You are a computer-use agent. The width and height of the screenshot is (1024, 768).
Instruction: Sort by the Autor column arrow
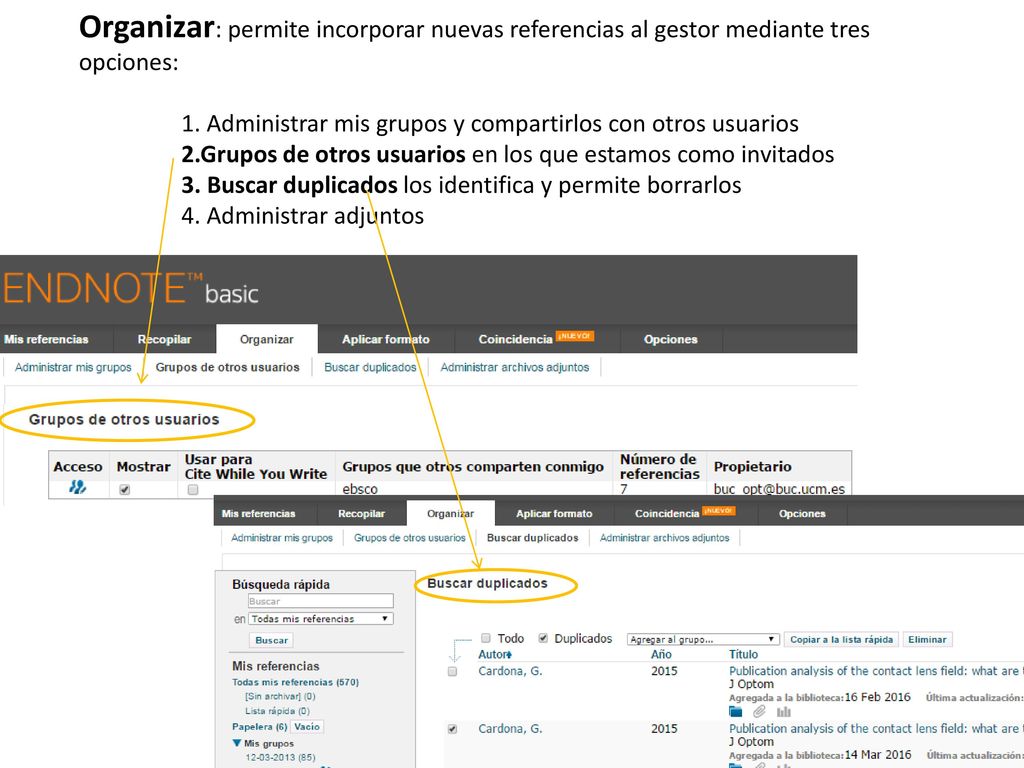coord(509,654)
